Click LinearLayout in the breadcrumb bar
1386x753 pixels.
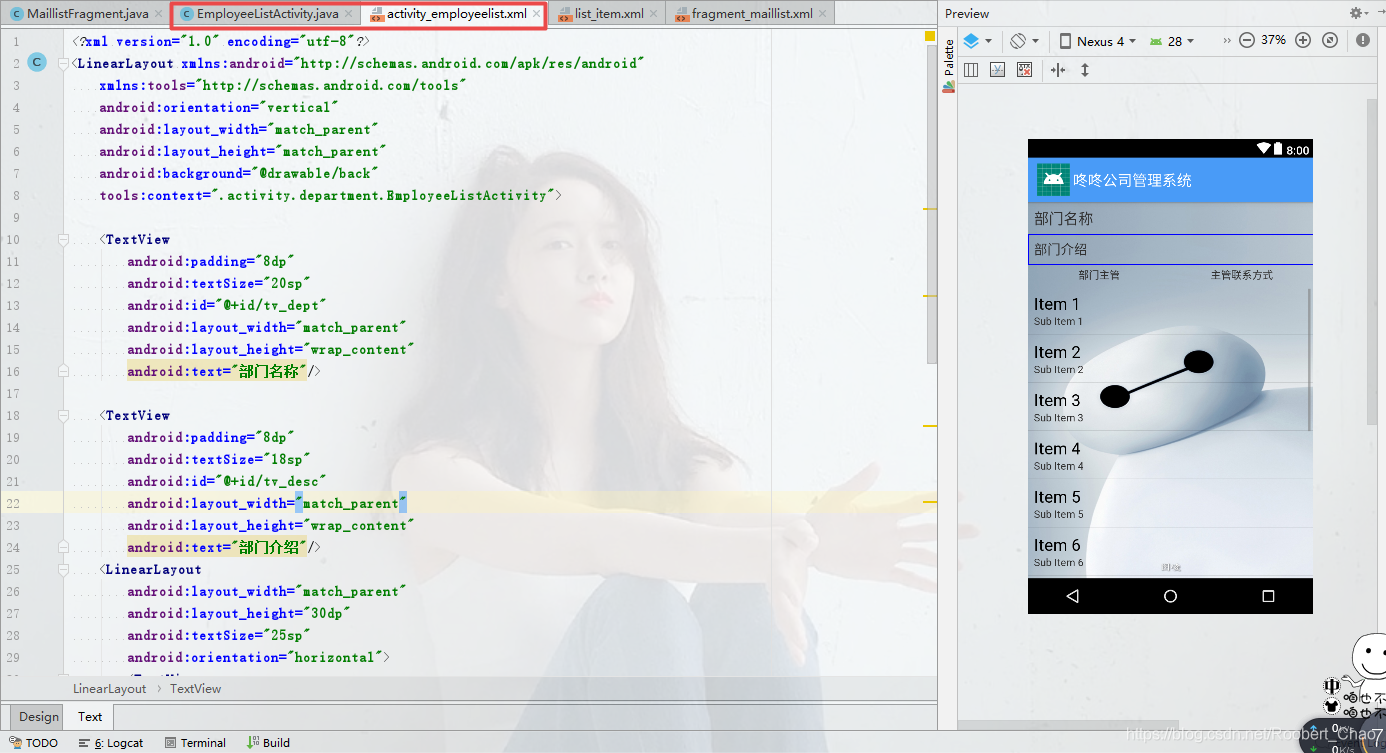109,688
